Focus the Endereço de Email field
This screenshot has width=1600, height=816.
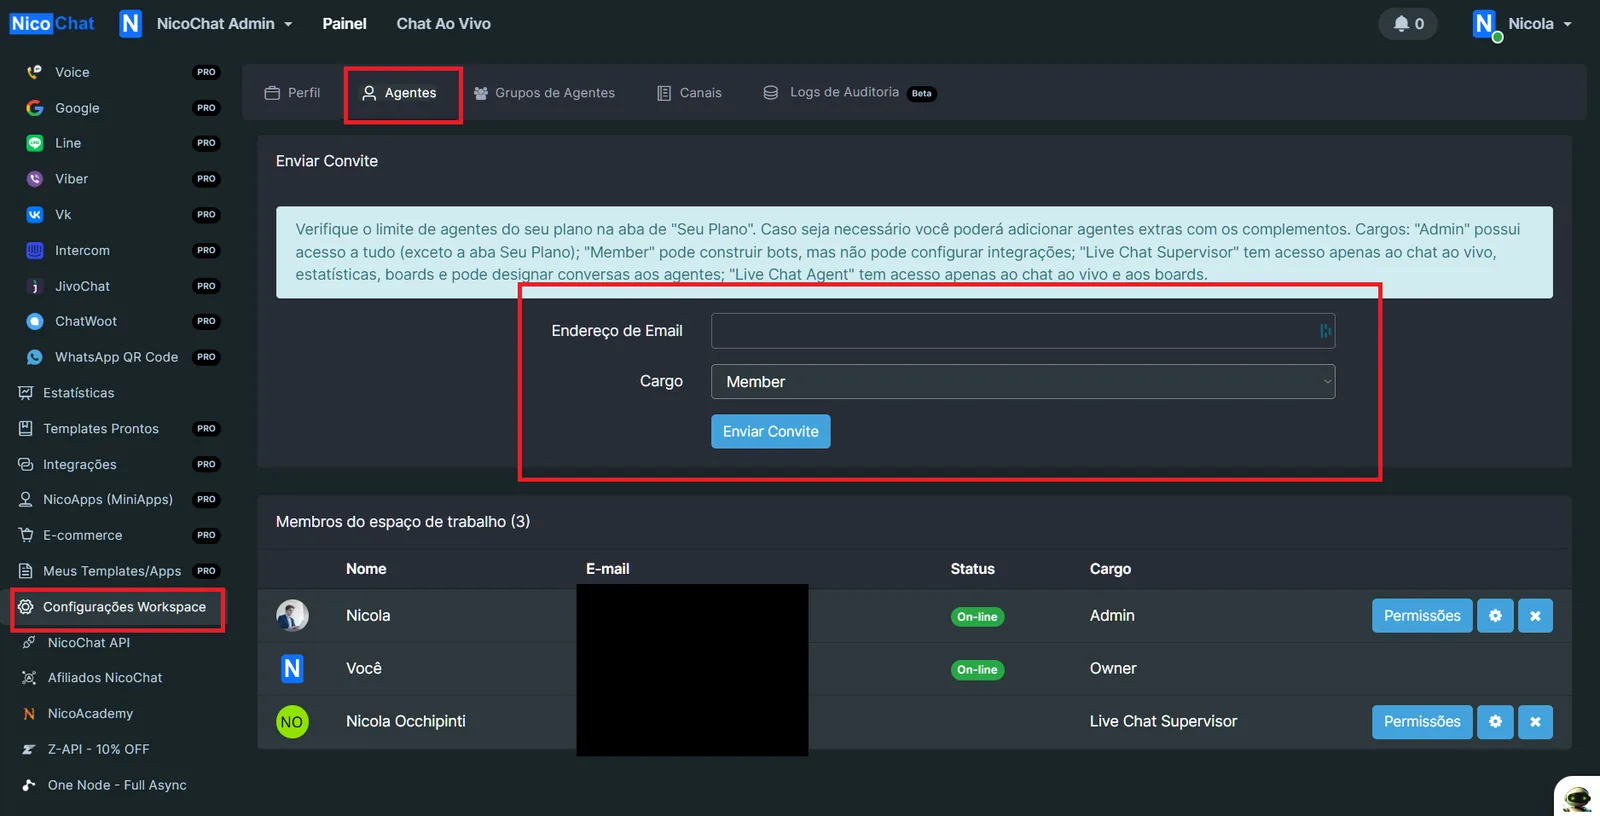pos(1023,331)
